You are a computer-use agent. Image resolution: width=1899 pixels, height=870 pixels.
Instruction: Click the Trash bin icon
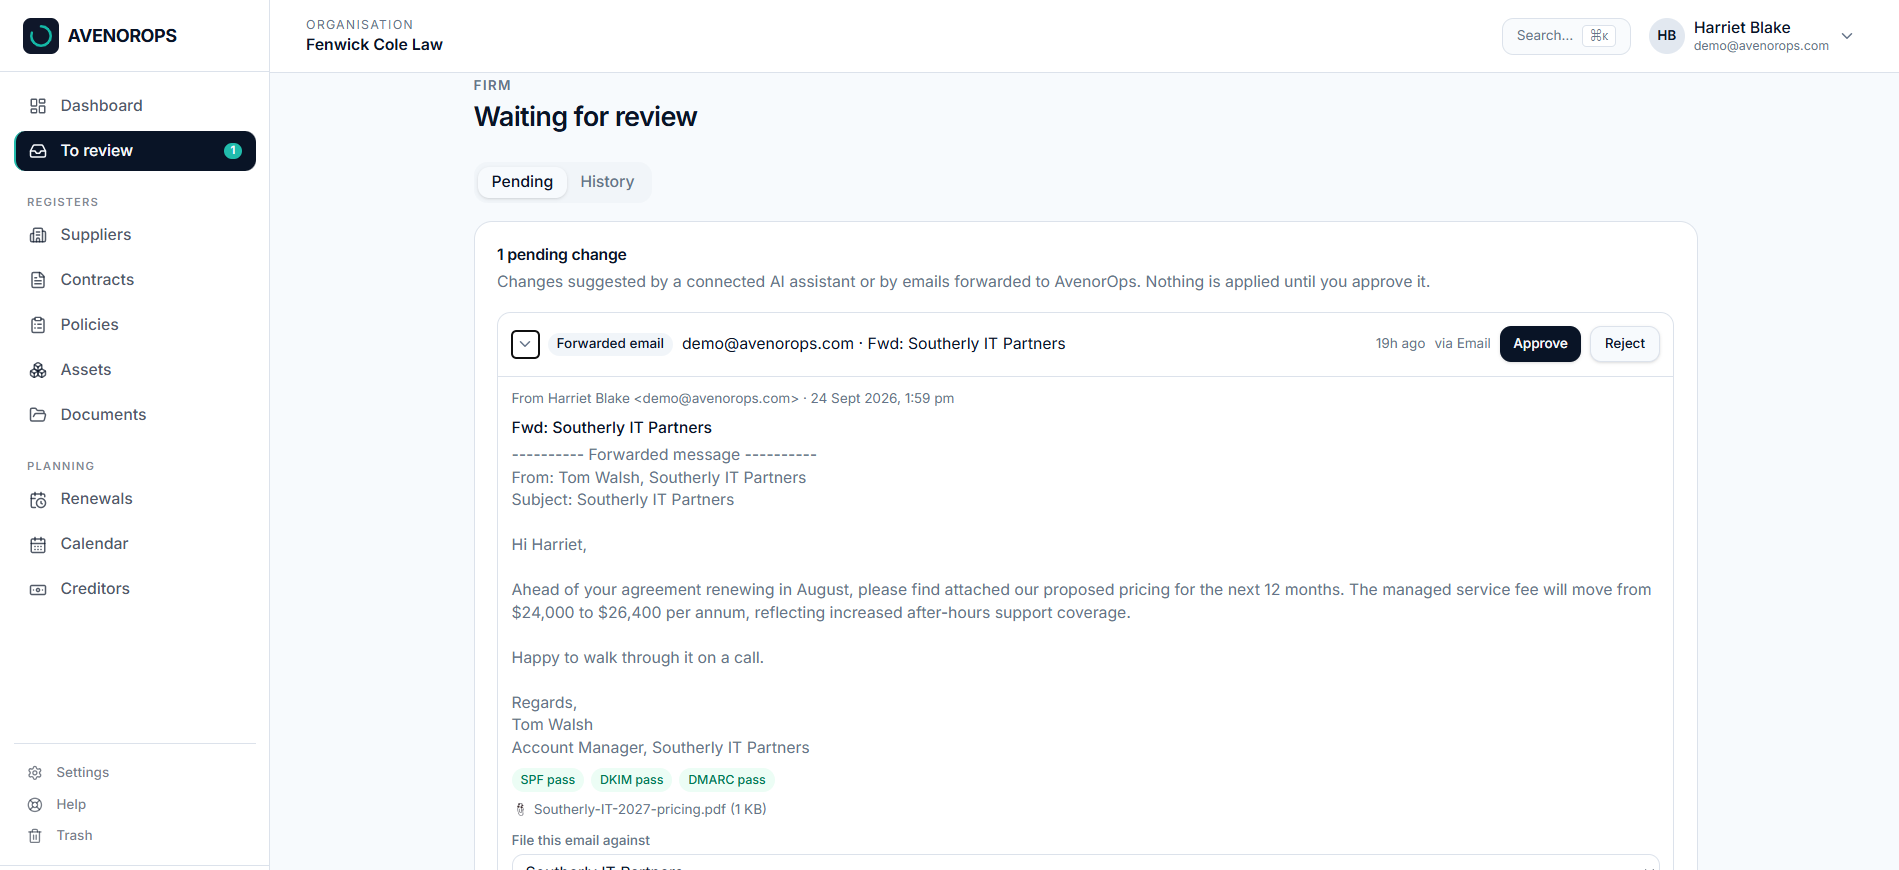pos(35,836)
